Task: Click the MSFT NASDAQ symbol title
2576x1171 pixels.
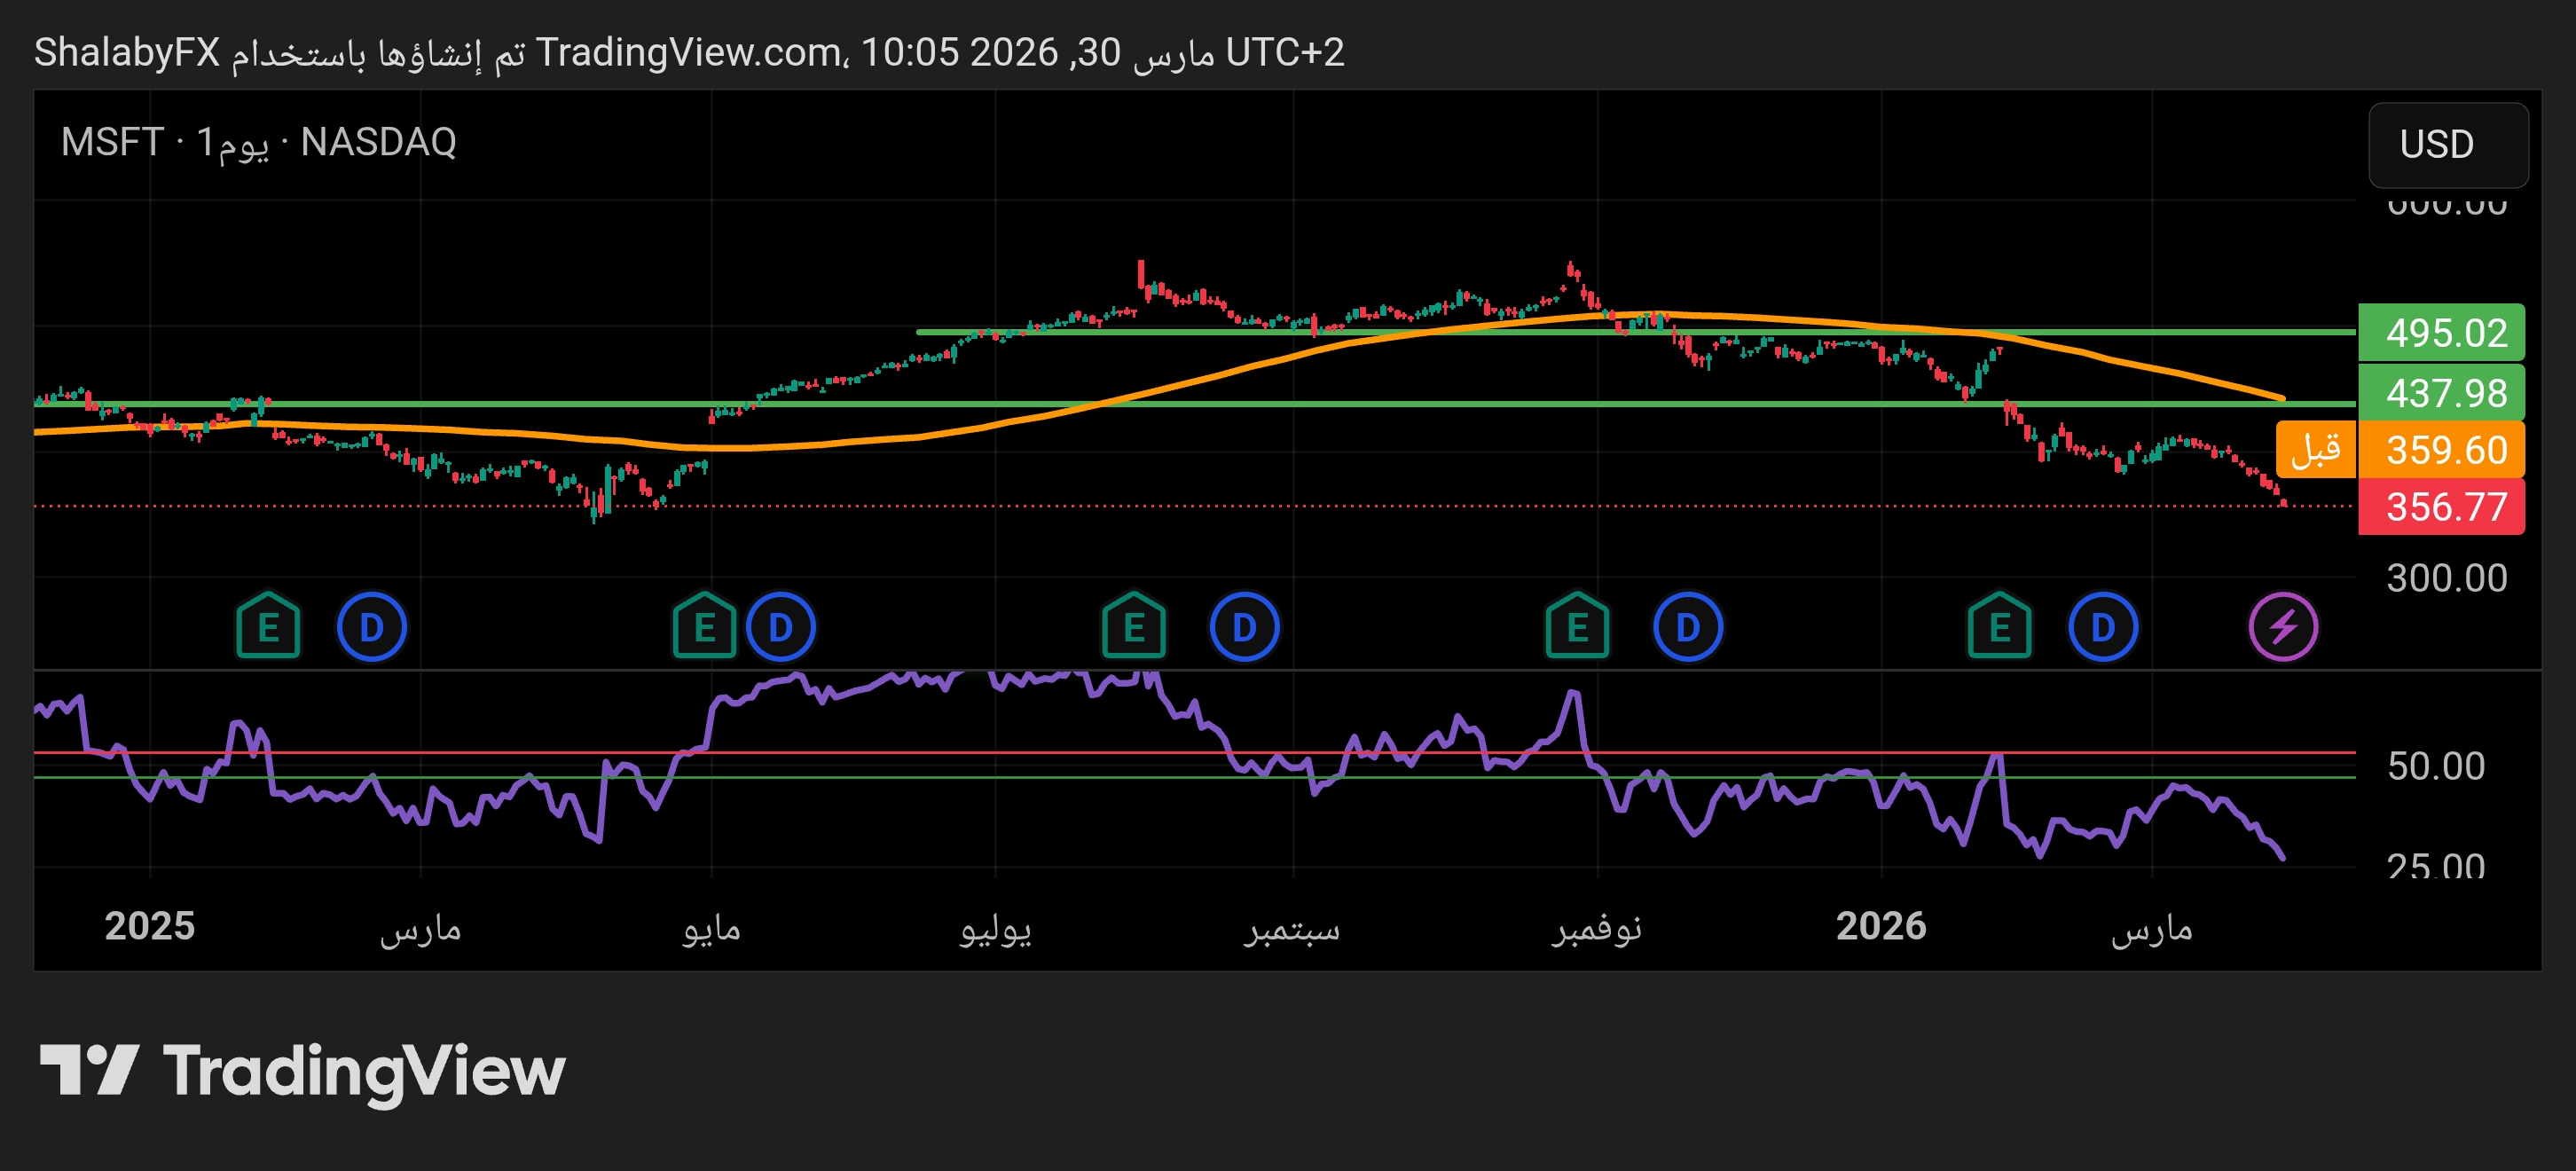Action: click(x=258, y=142)
